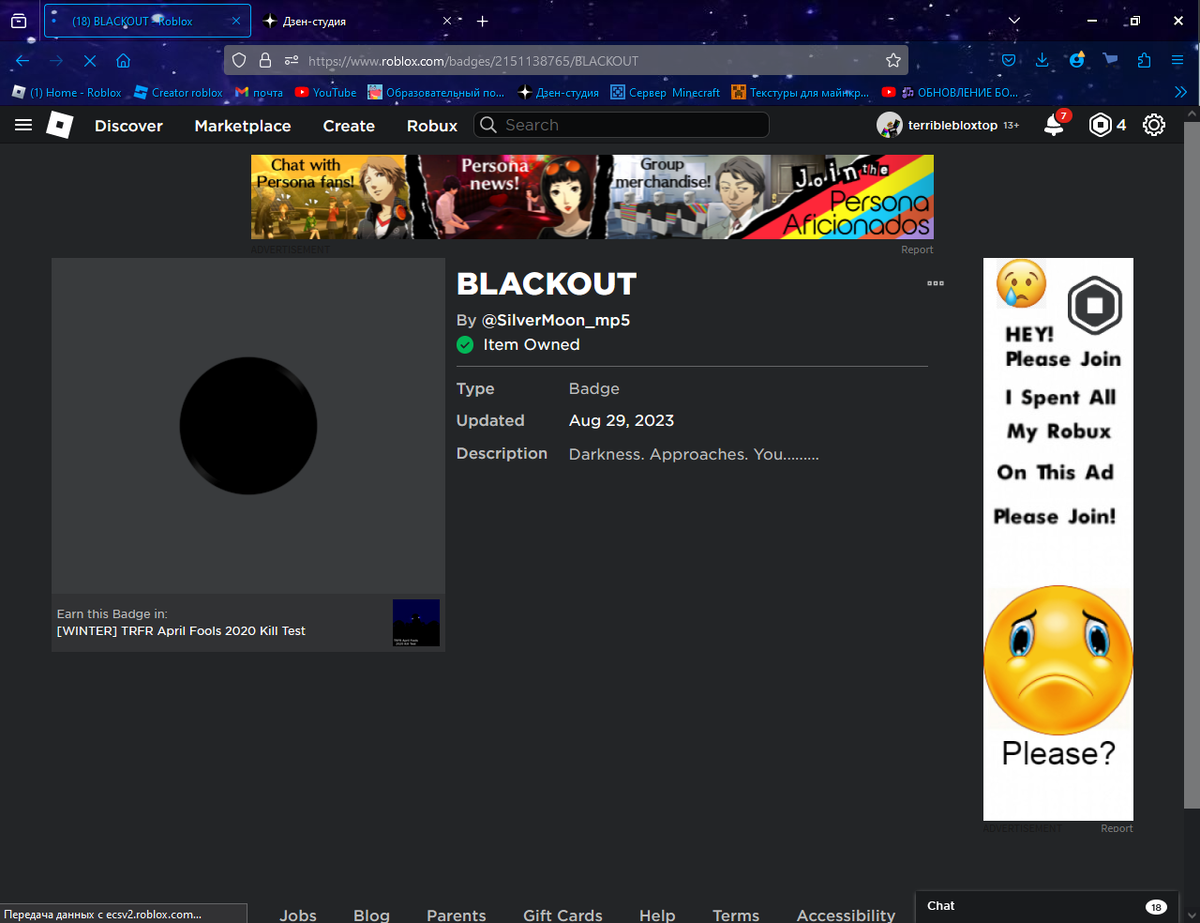Open the Gift Cards footer link
The width and height of the screenshot is (1200, 923).
563,915
